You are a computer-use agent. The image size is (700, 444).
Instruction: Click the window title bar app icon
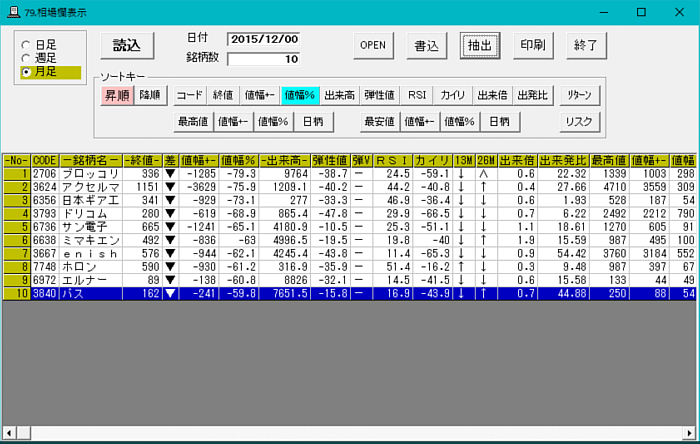coord(13,12)
